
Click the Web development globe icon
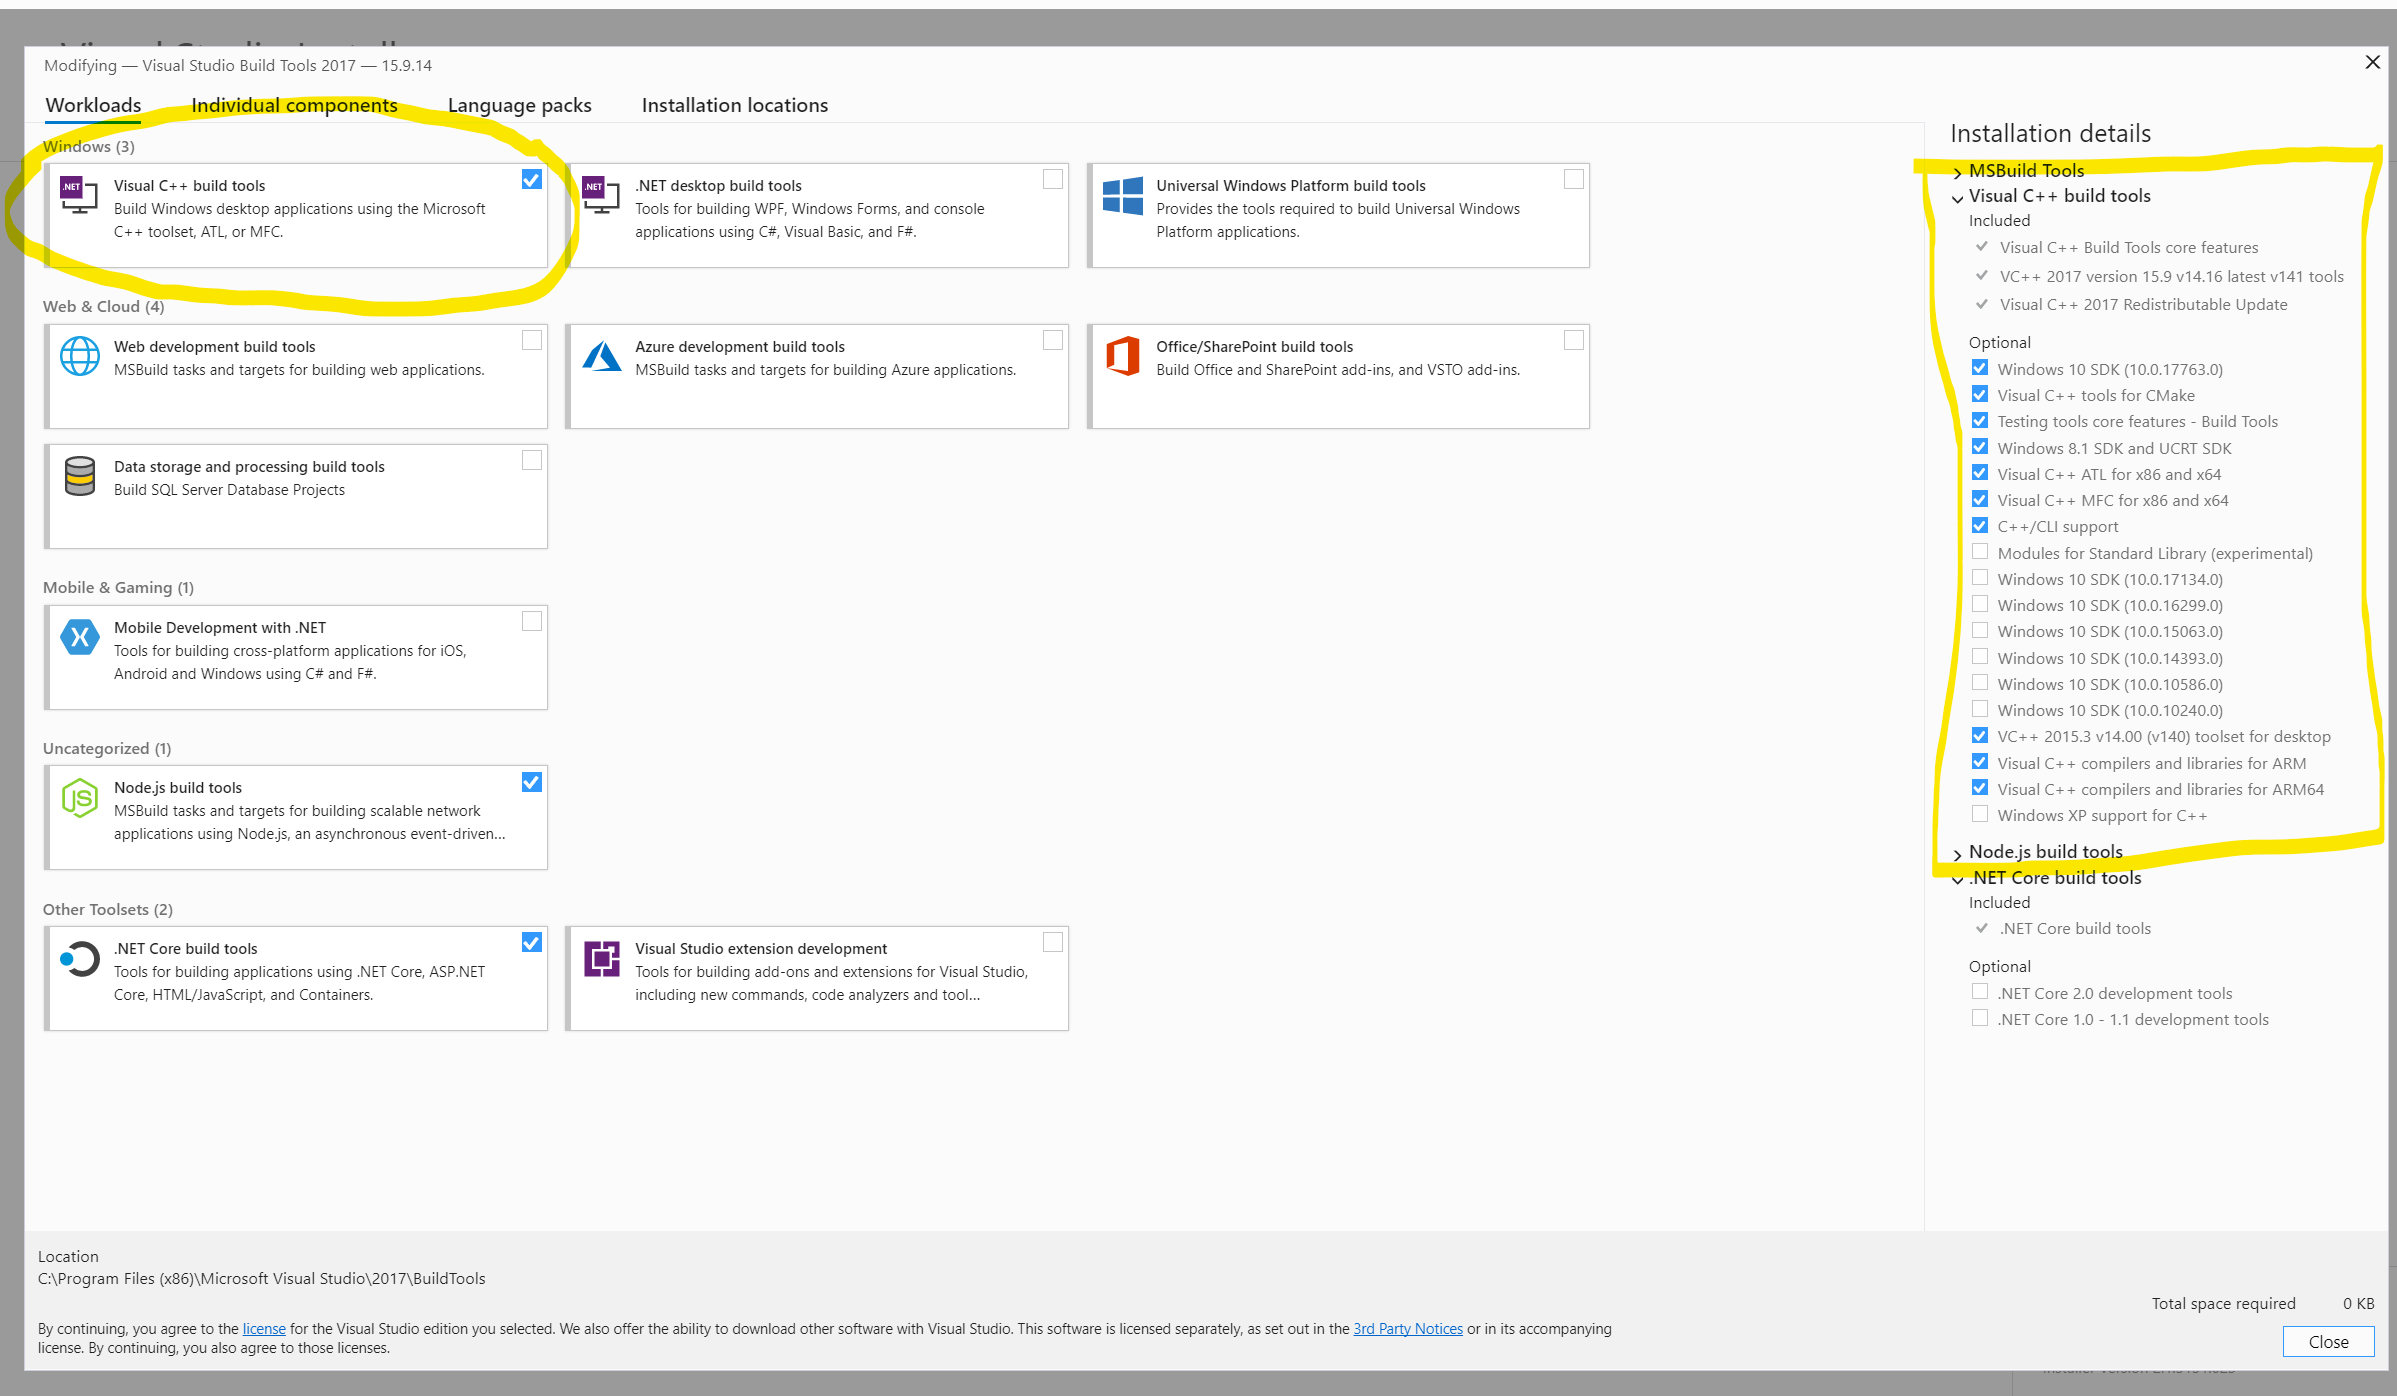79,356
